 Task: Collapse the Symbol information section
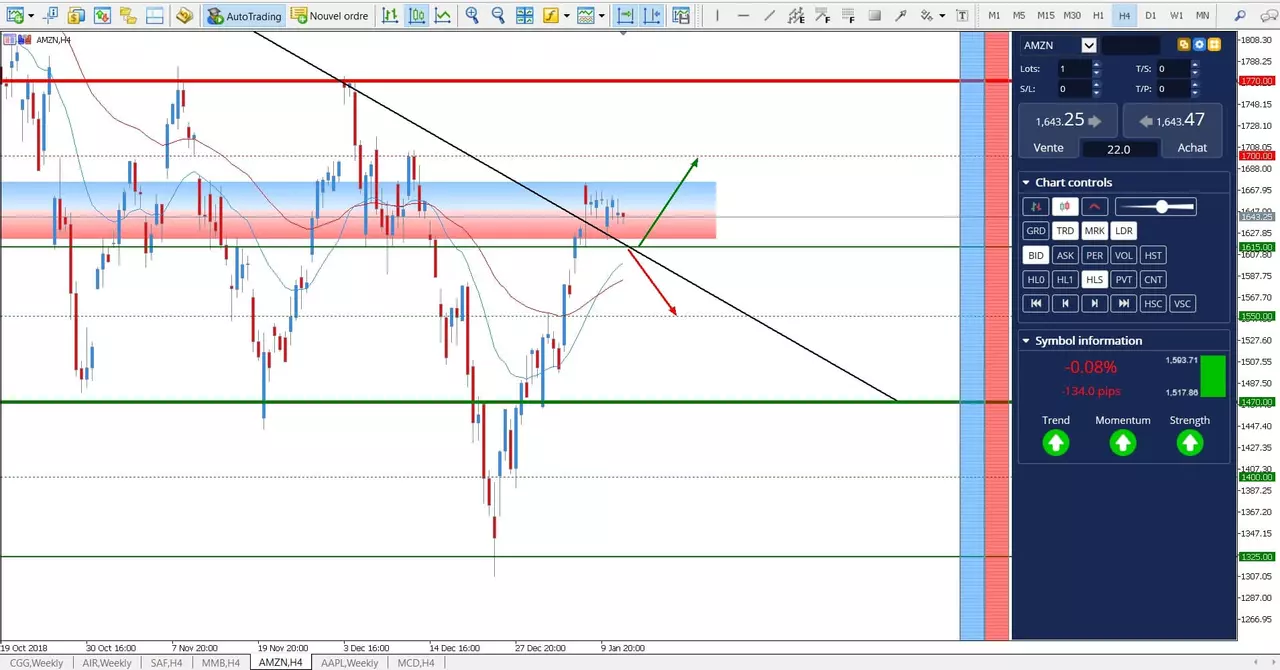pyautogui.click(x=1026, y=340)
